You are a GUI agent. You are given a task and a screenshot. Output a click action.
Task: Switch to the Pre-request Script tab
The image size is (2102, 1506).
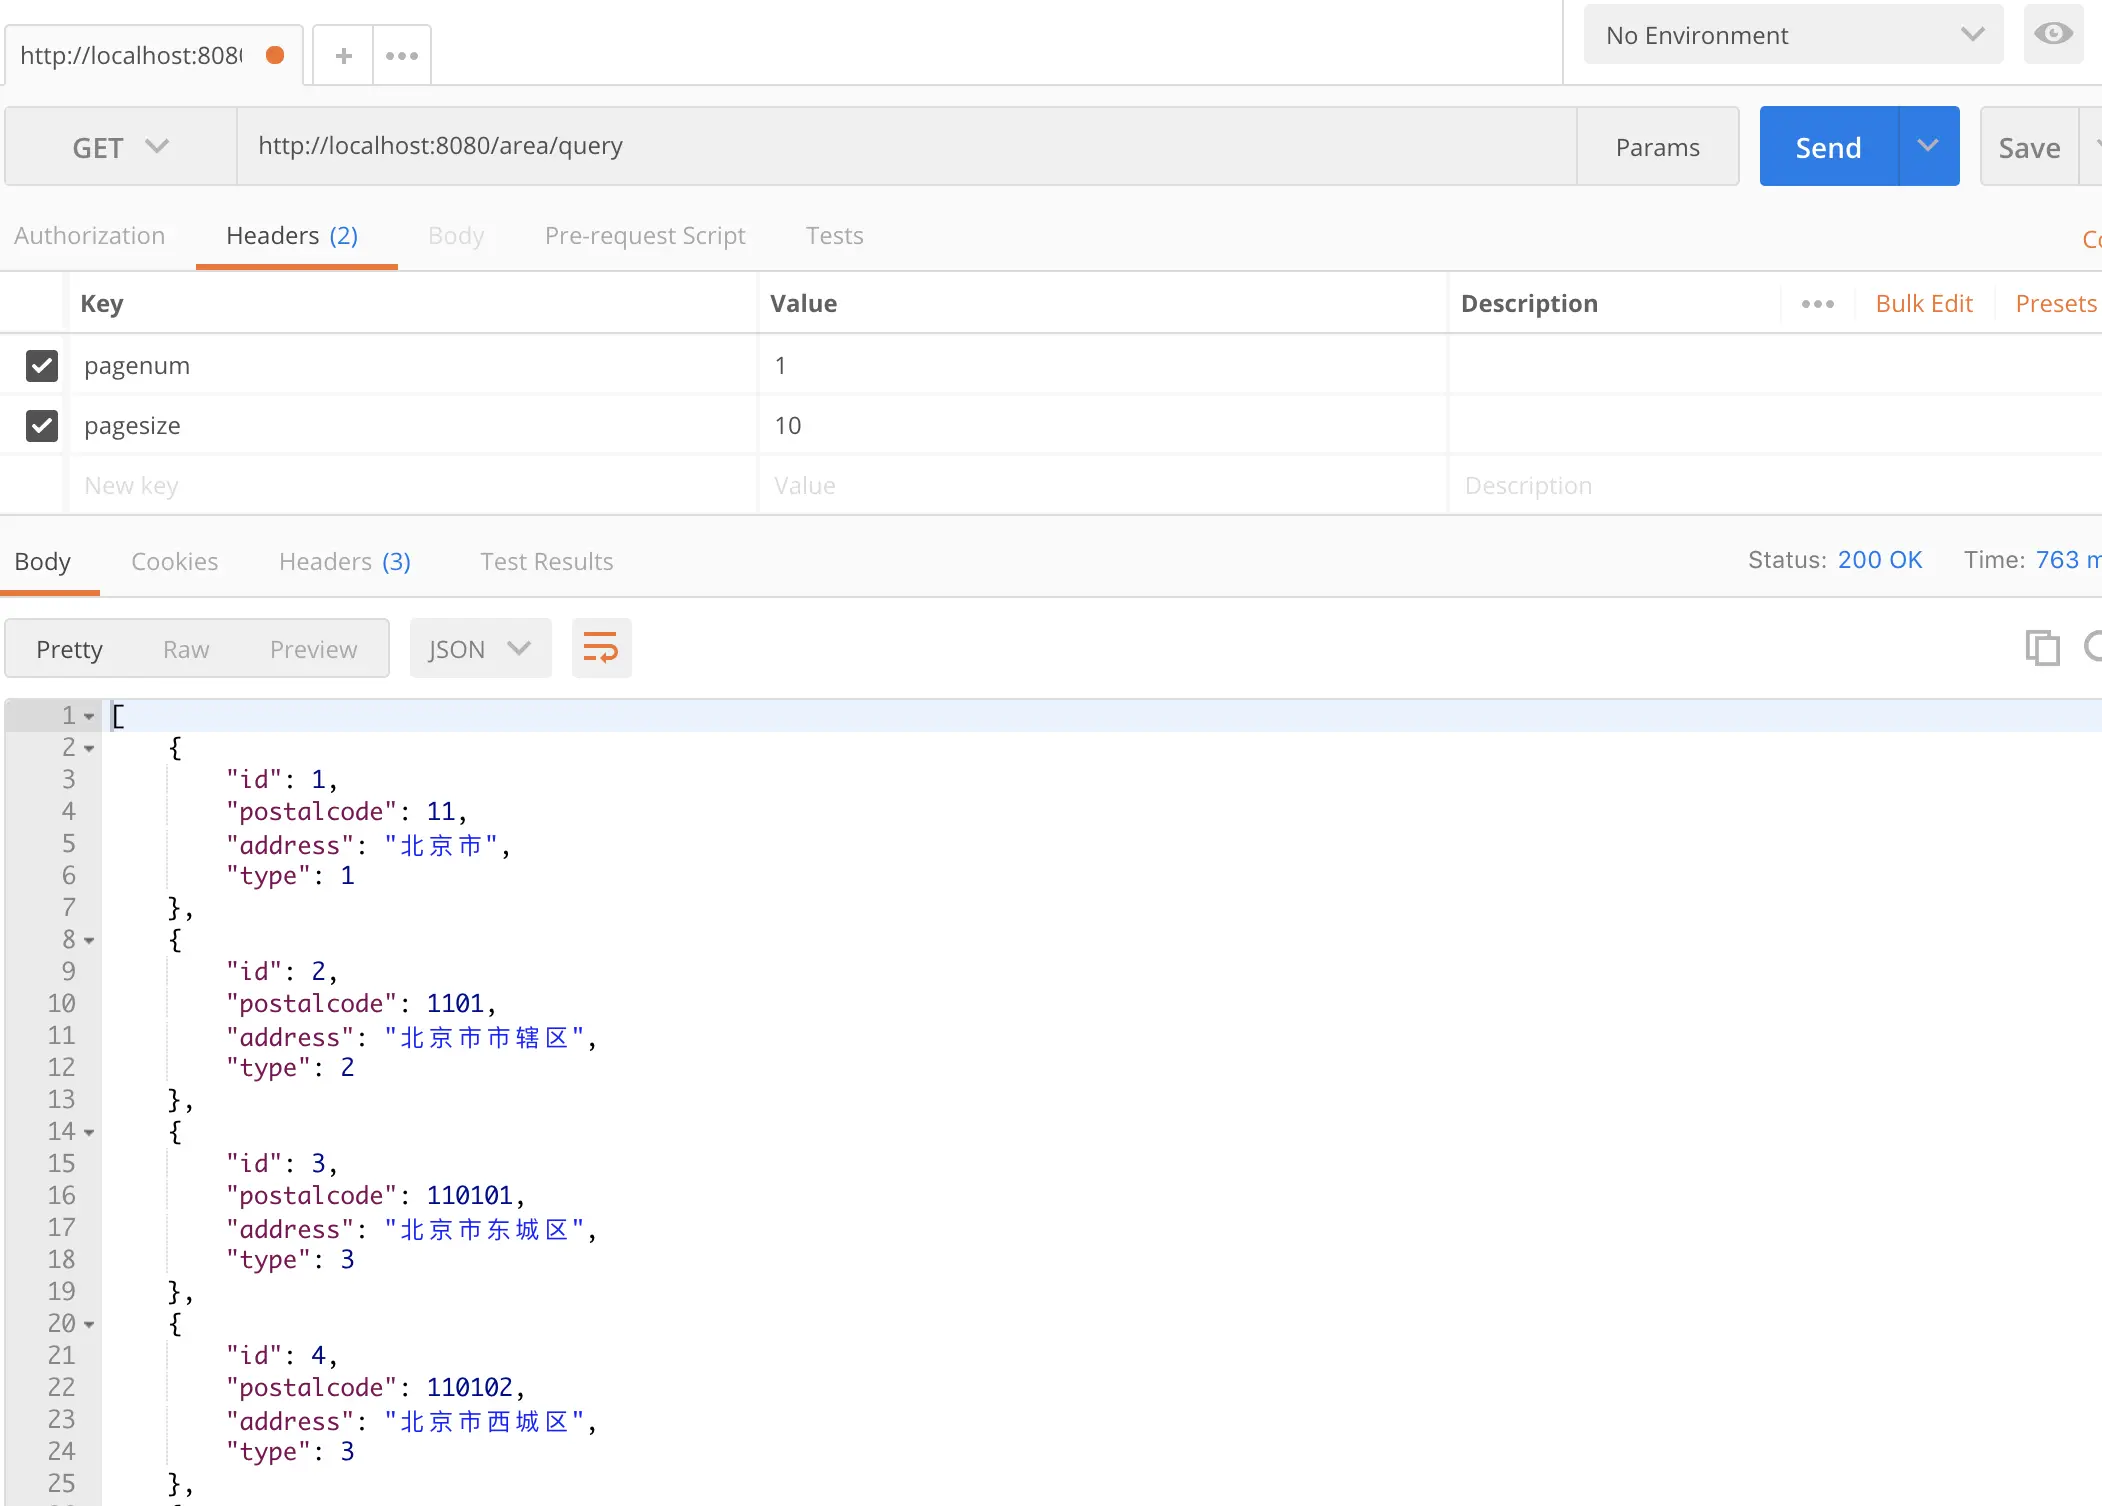click(x=645, y=236)
